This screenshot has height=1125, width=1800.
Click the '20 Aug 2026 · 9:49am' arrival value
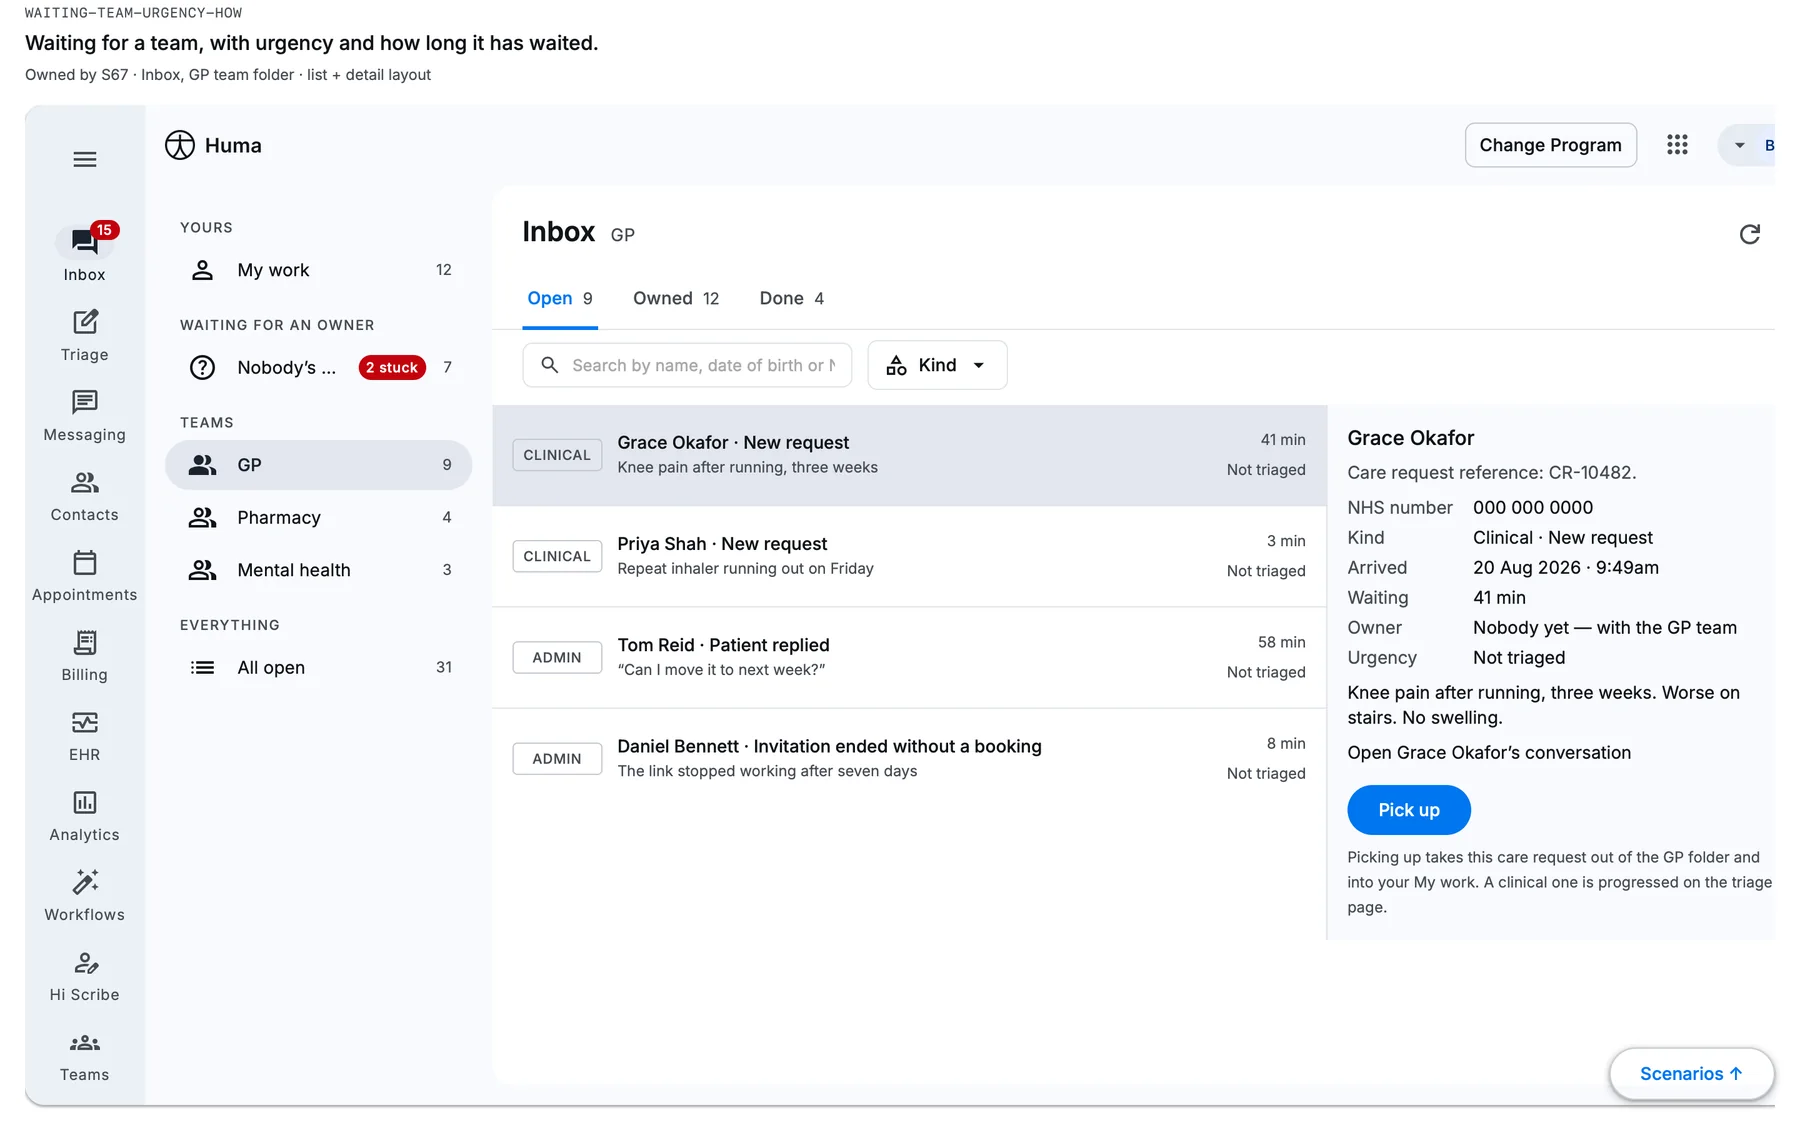tap(1566, 568)
